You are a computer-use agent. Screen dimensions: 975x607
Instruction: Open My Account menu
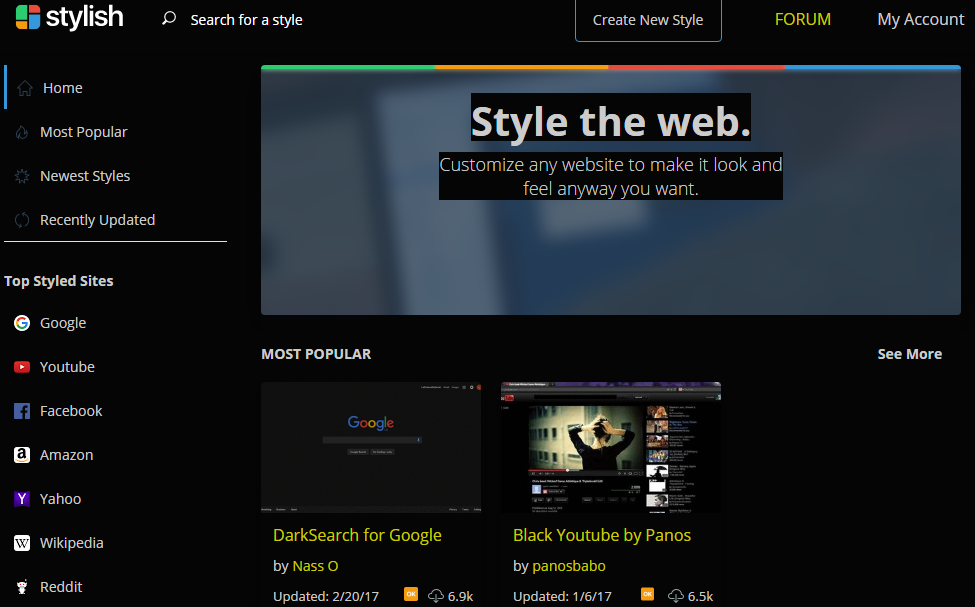click(x=920, y=19)
